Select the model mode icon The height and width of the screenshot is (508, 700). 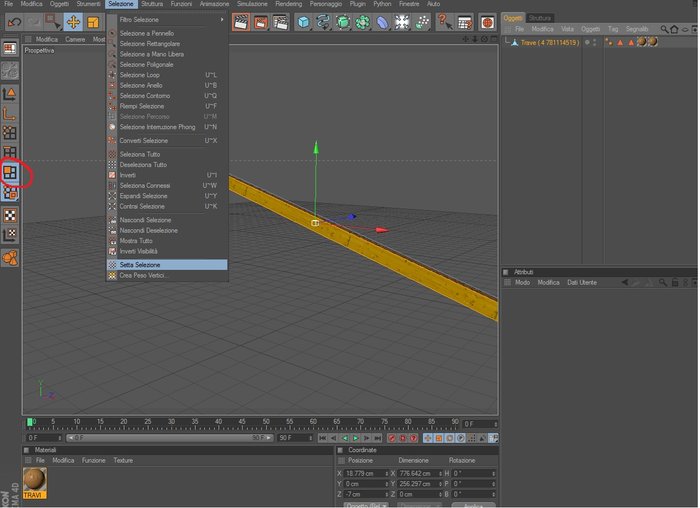[10, 93]
